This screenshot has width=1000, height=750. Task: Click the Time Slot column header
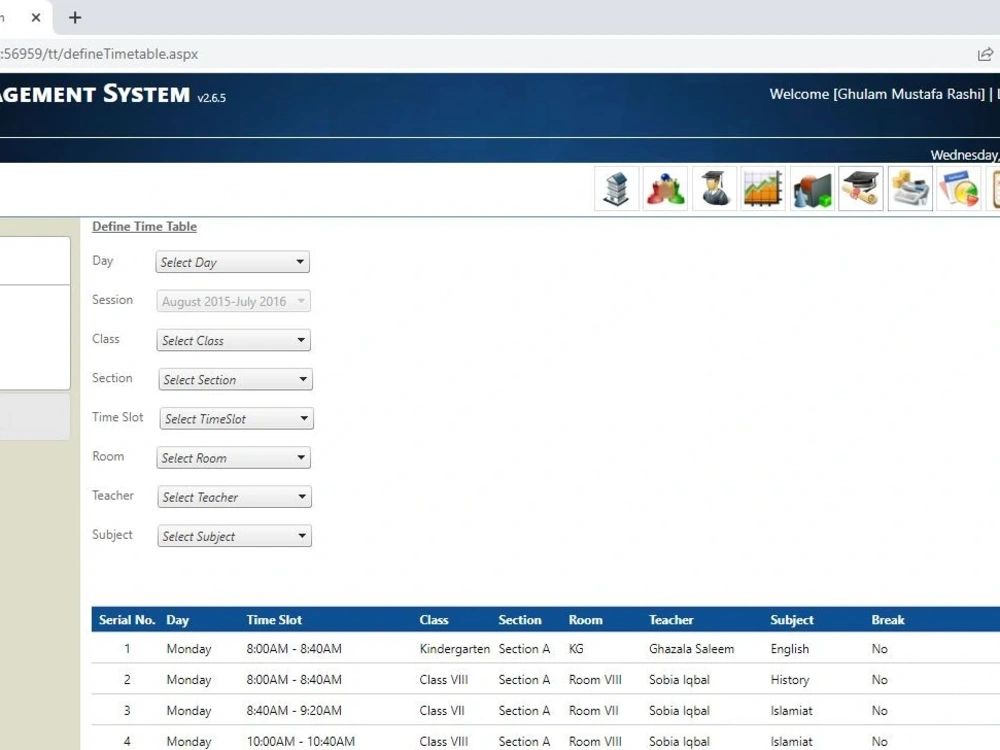click(274, 620)
